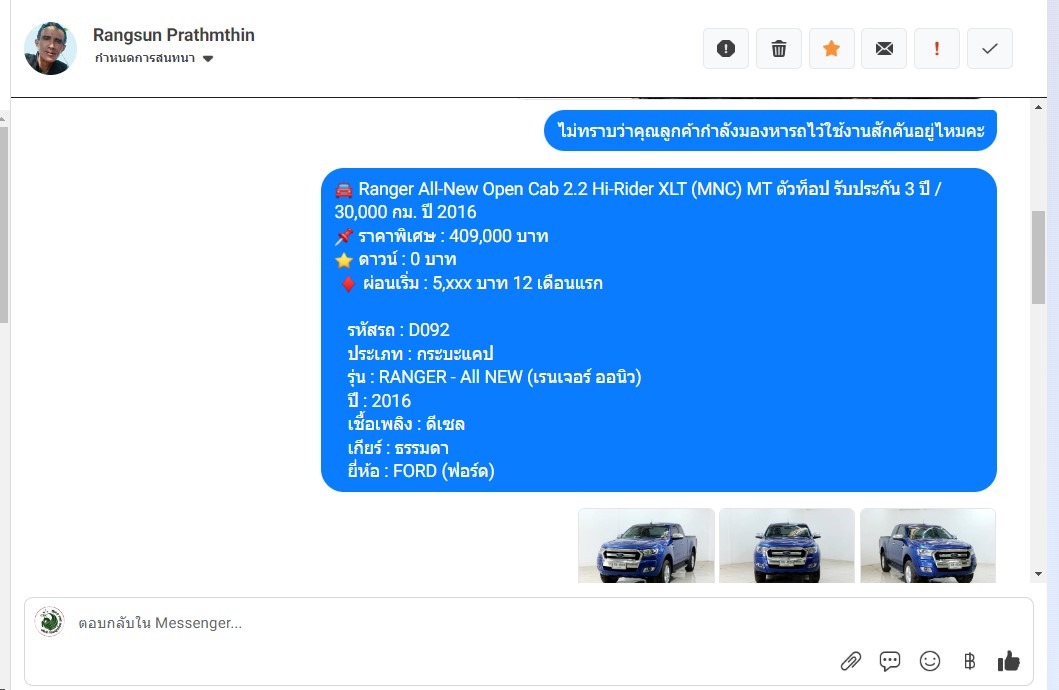
Task: Attach a file using the paperclip icon
Action: [x=850, y=661]
